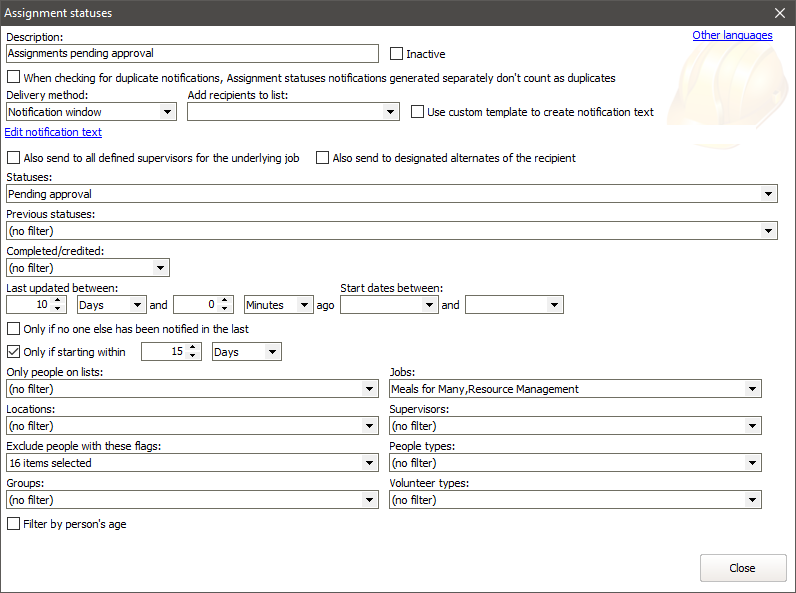Decrease the 'starting within' value of 15
The width and height of the screenshot is (796, 593).
click(x=193, y=357)
